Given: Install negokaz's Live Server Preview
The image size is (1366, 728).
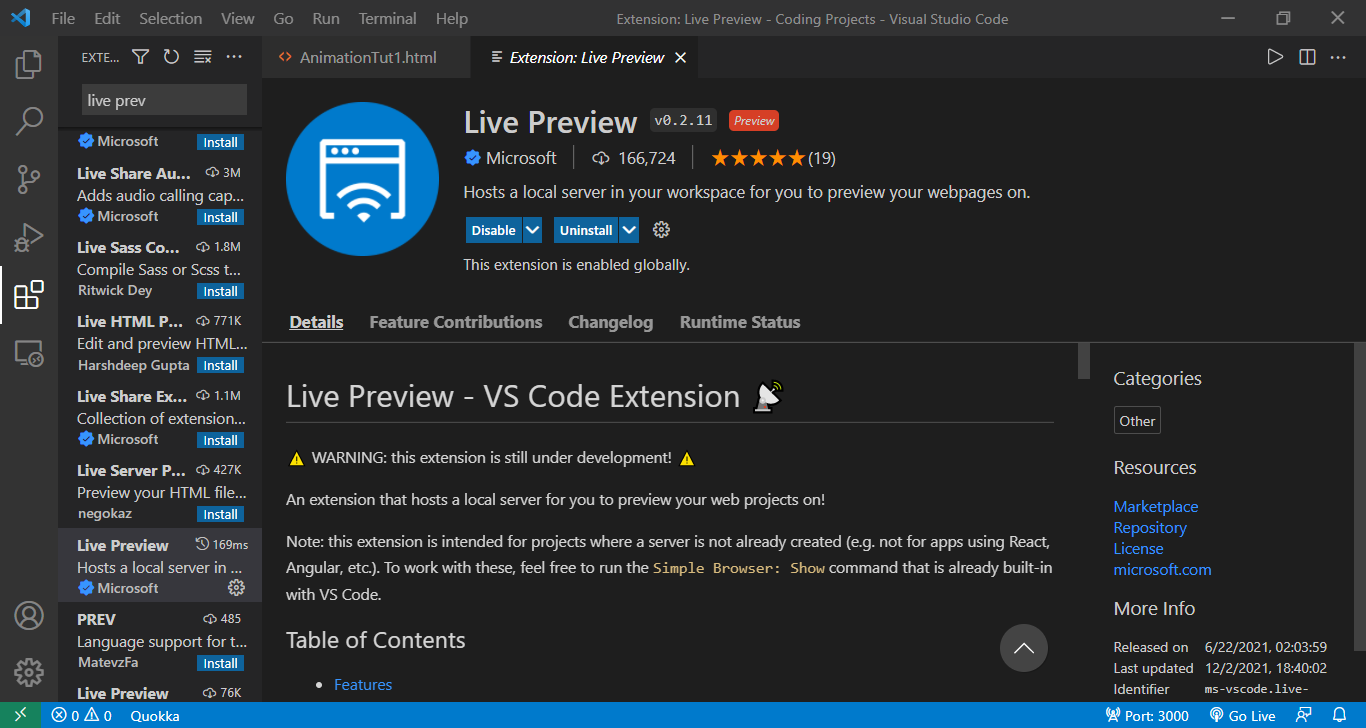Looking at the screenshot, I should [x=220, y=514].
